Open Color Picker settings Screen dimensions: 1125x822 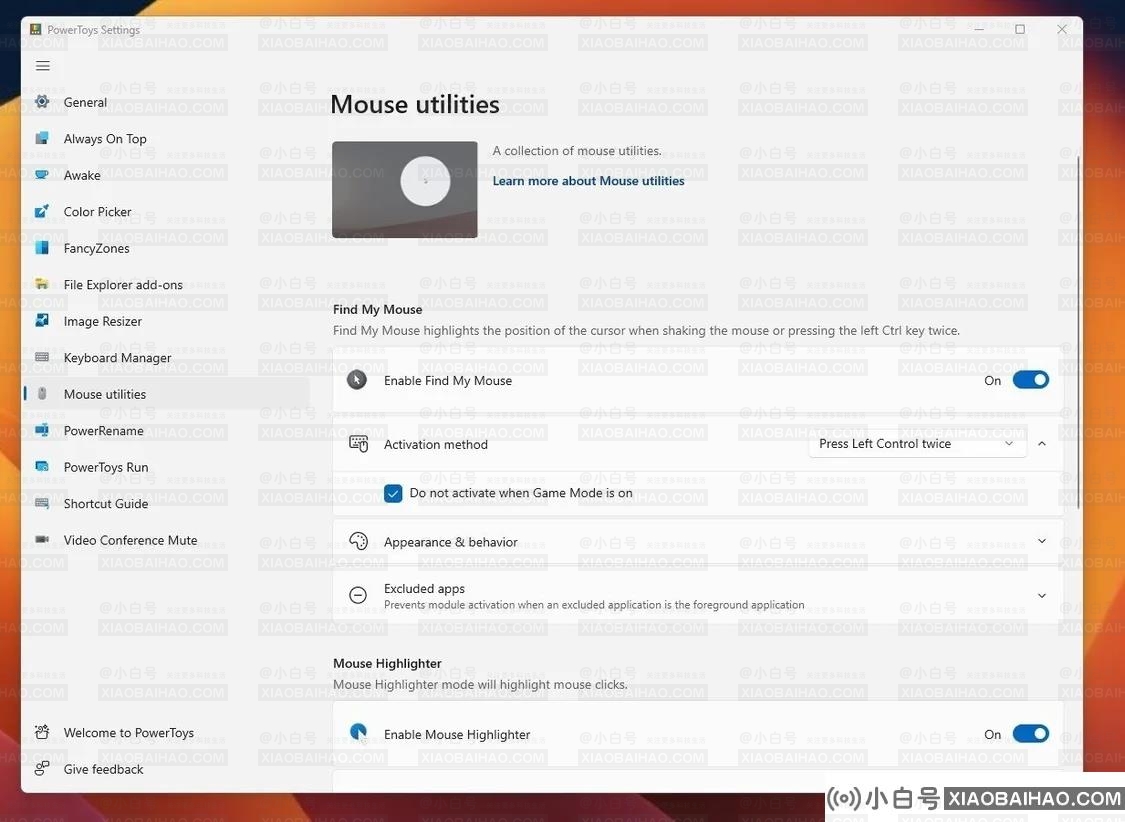[x=166, y=212]
